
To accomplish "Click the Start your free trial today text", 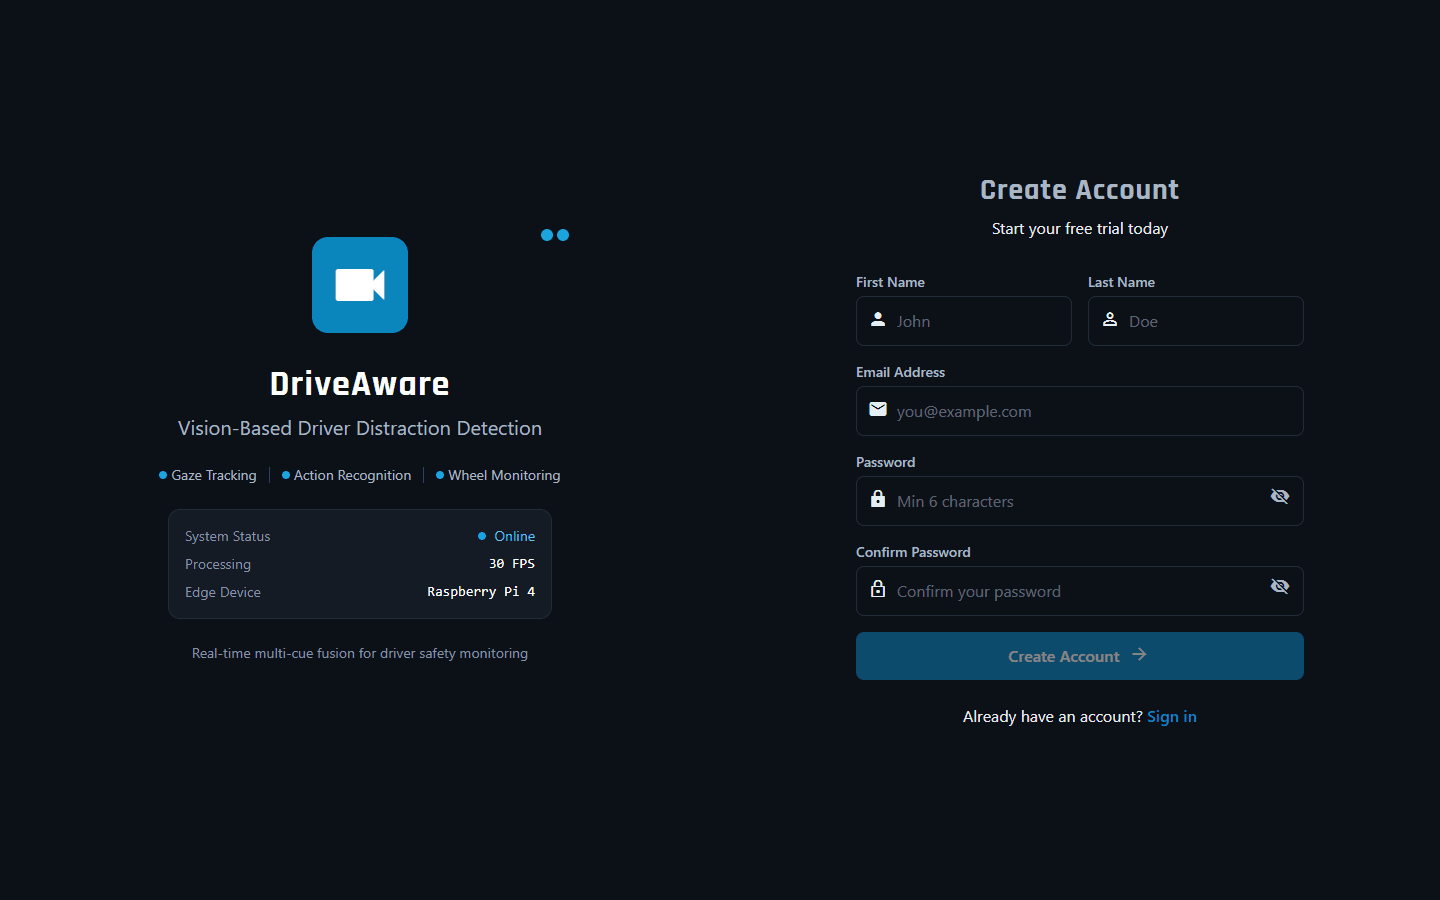I will (1080, 229).
